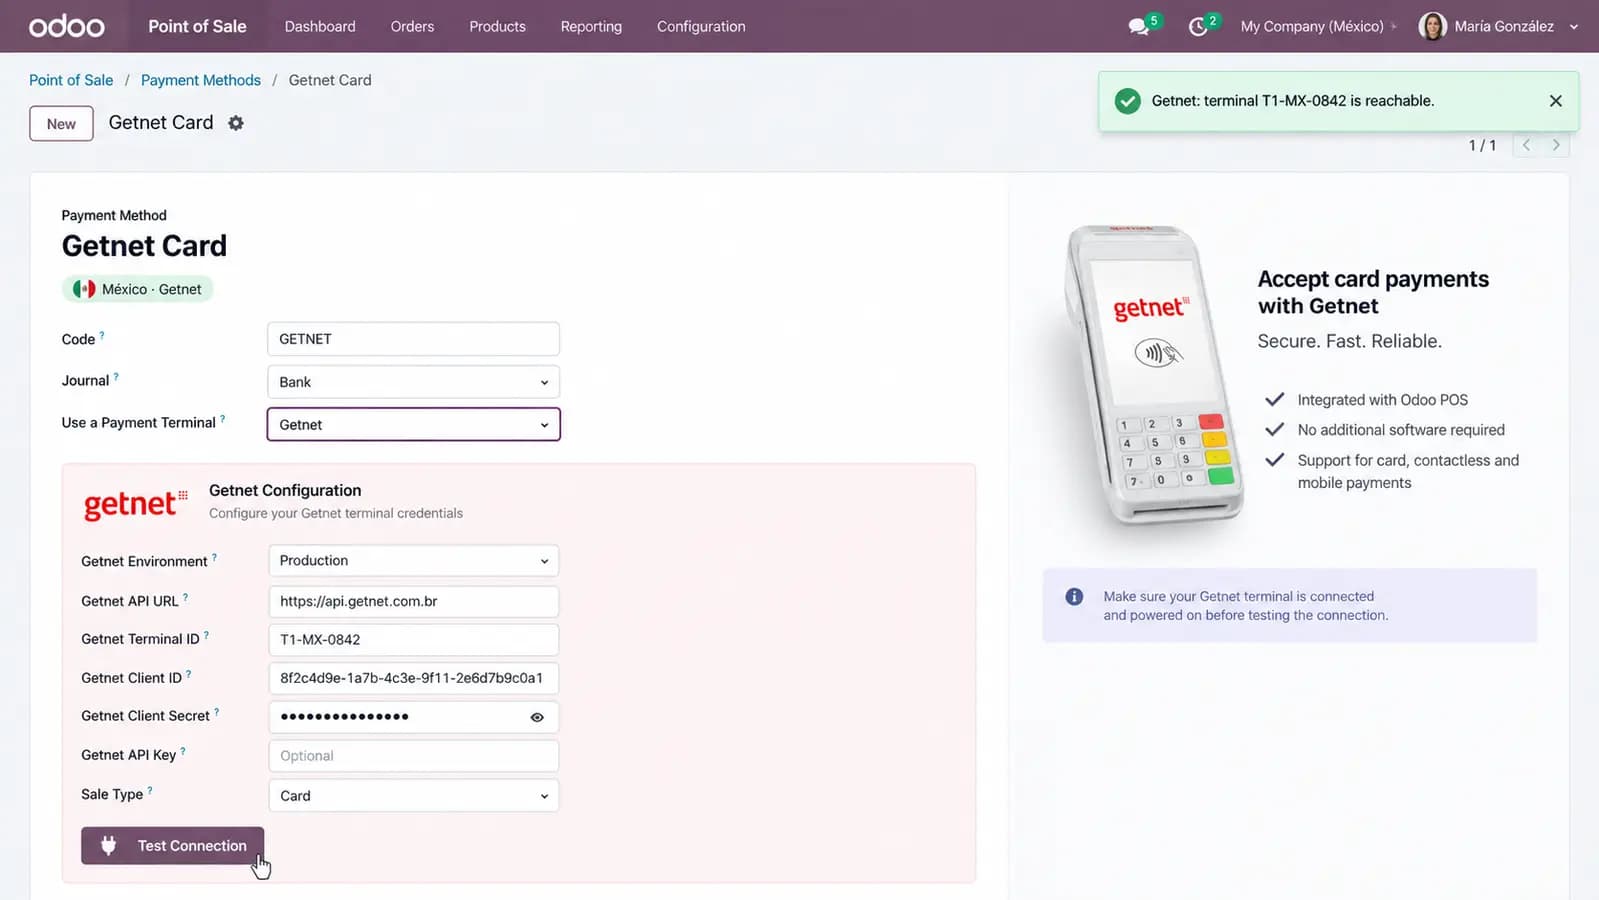Click the help mark next to Journal

coord(116,377)
